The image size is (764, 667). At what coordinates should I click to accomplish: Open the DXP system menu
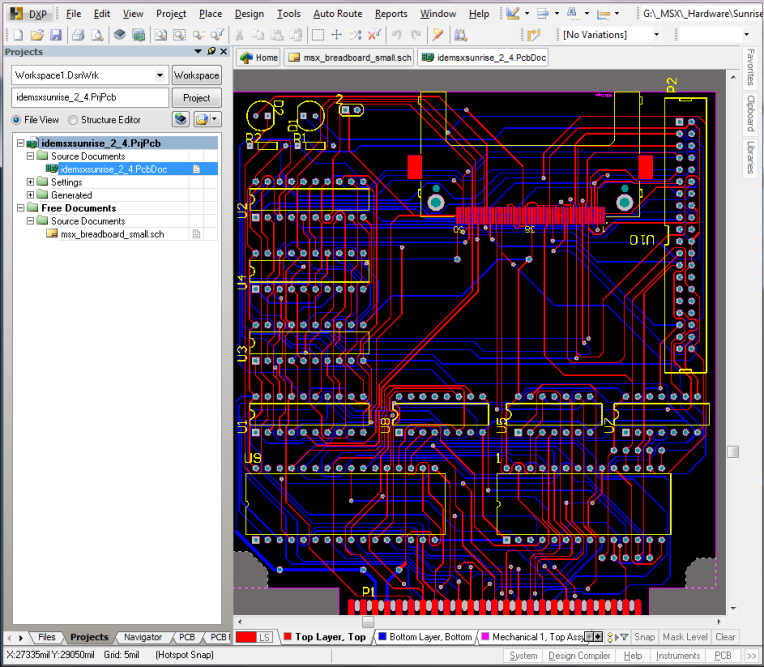point(28,14)
